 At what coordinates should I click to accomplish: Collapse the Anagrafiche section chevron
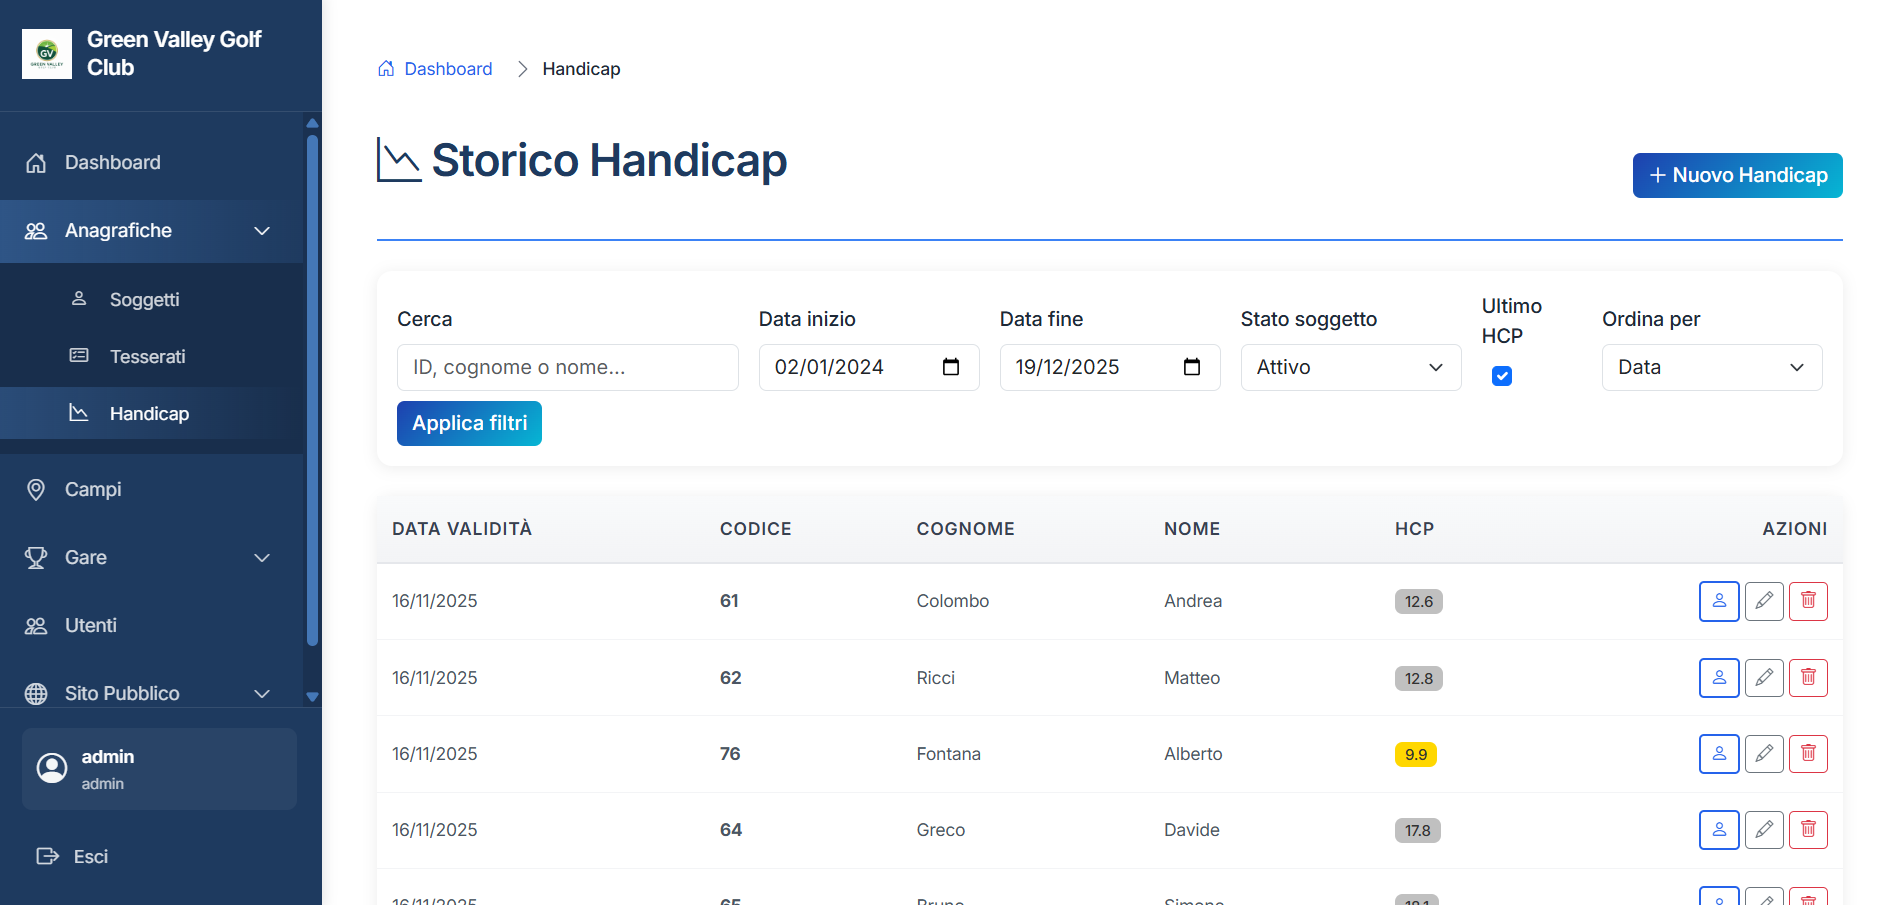(261, 231)
